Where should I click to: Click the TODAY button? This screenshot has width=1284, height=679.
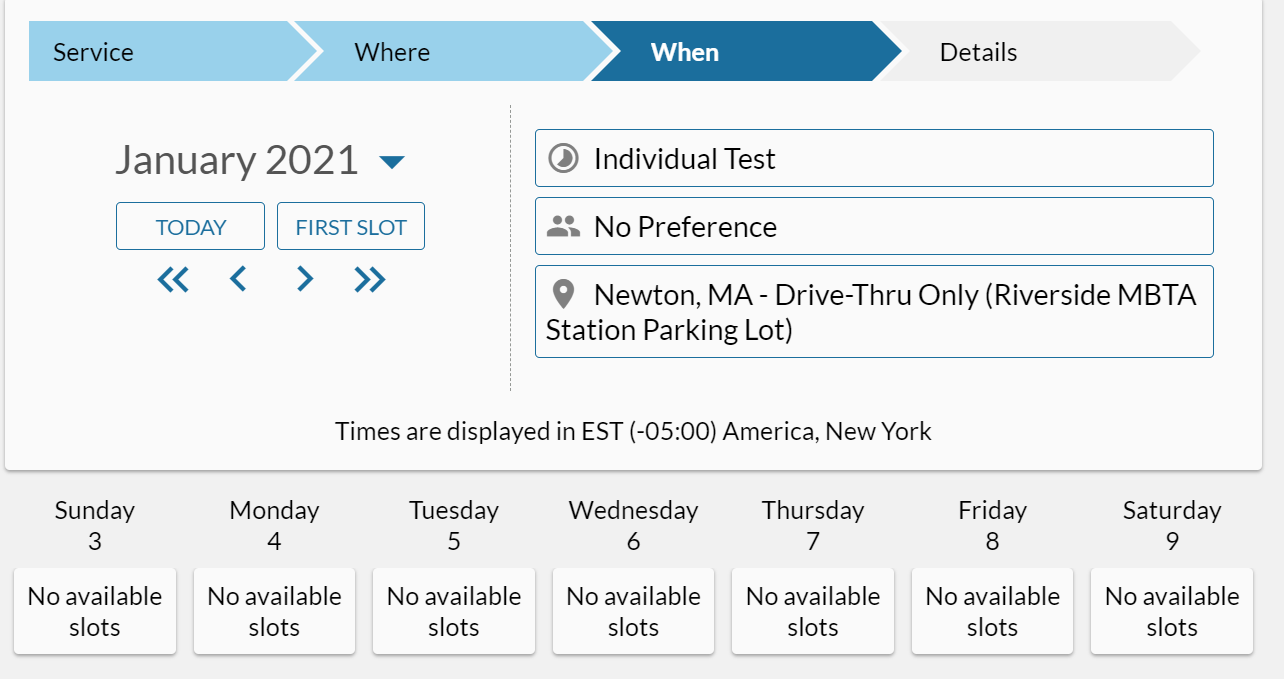191,226
